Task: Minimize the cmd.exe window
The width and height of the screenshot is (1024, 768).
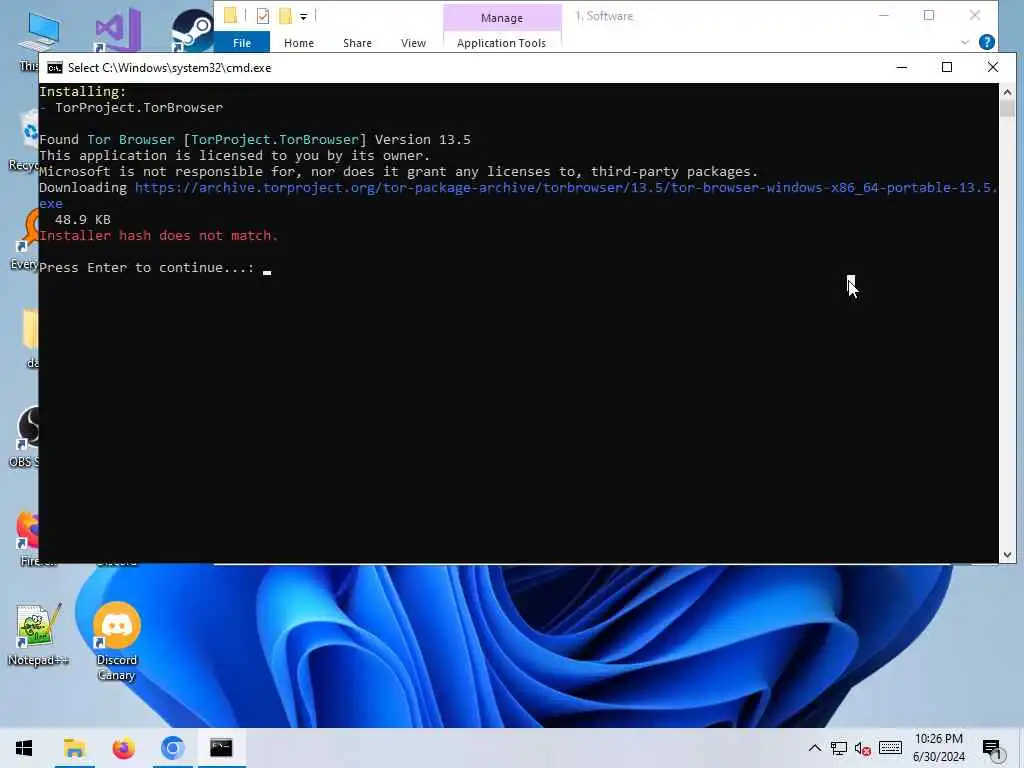Action: point(902,67)
